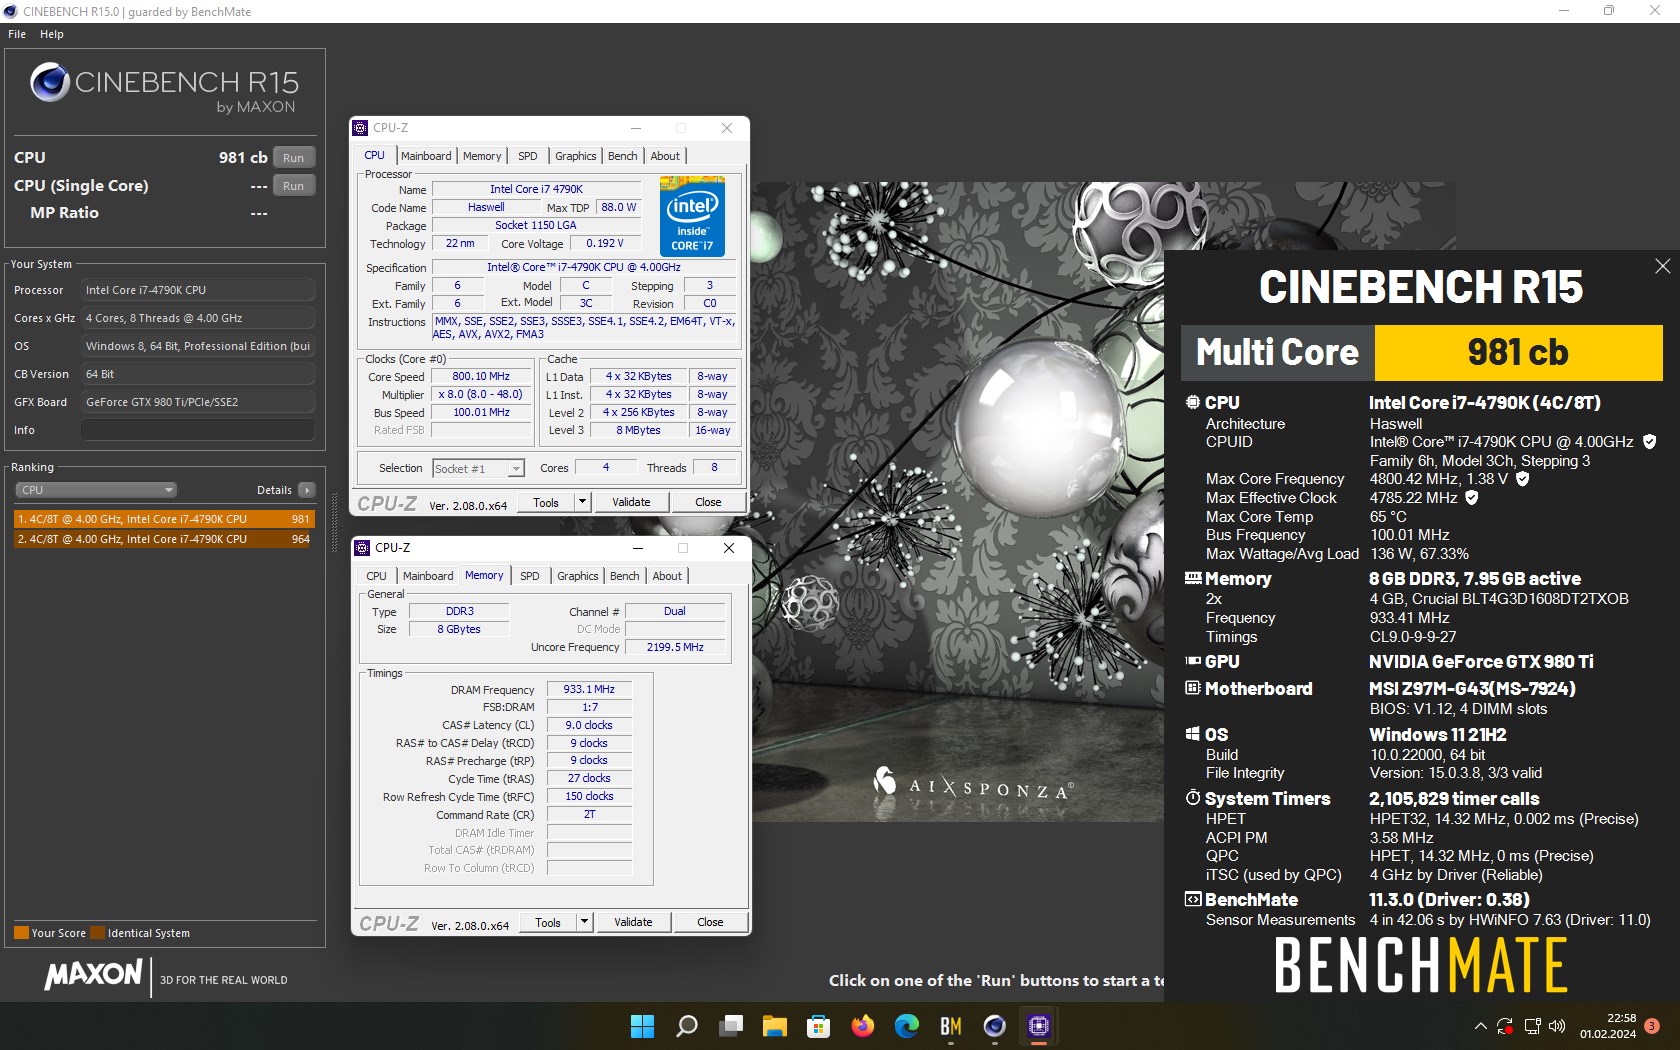Viewport: 1680px width, 1050px height.
Task: Click the Ranking Details arrow icon
Action: [x=307, y=490]
